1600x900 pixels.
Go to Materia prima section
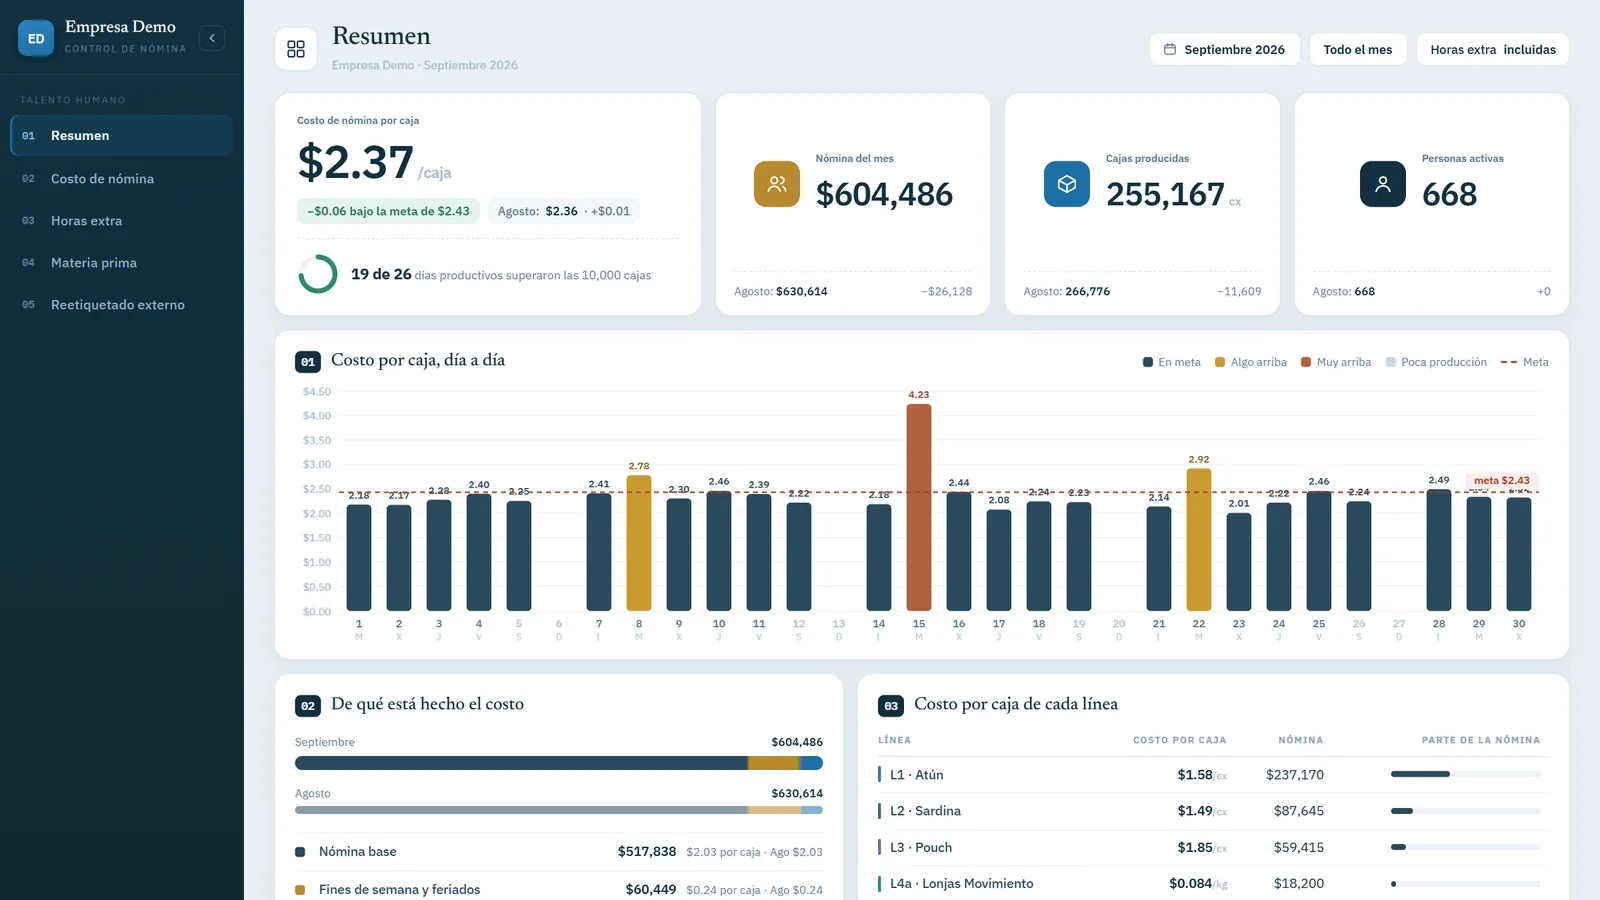click(122, 263)
